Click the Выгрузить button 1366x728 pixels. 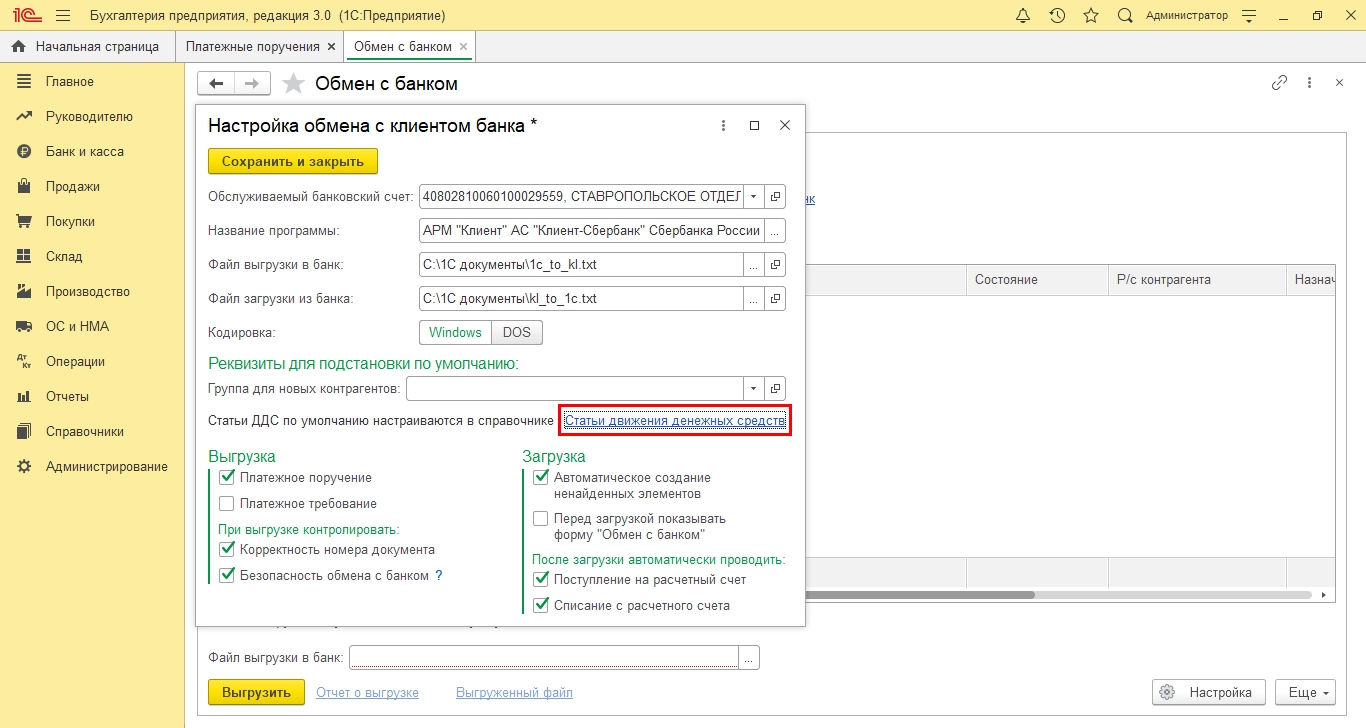[256, 692]
